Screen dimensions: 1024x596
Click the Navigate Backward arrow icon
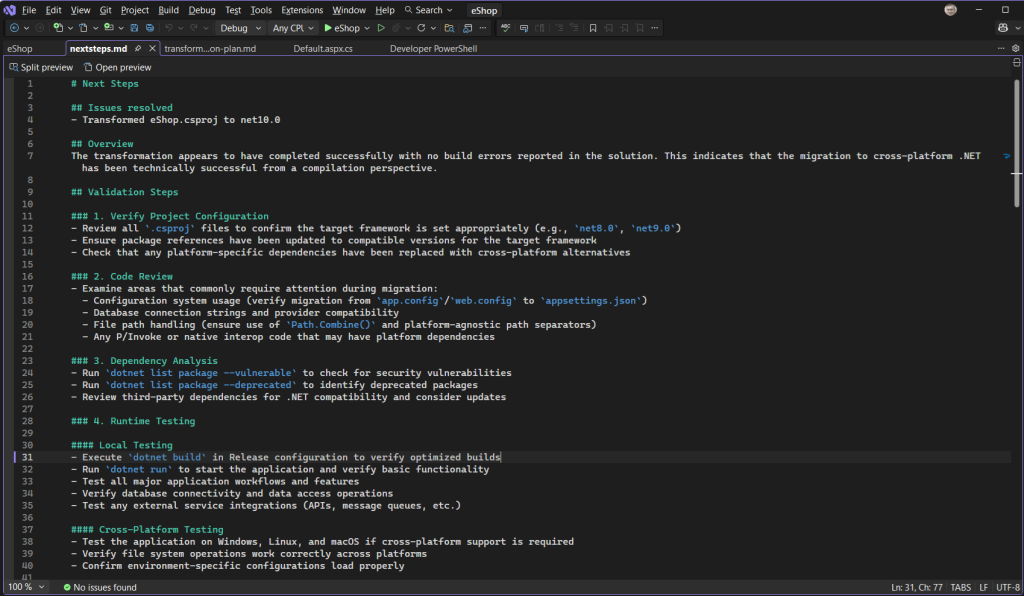pyautogui.click(x=15, y=28)
